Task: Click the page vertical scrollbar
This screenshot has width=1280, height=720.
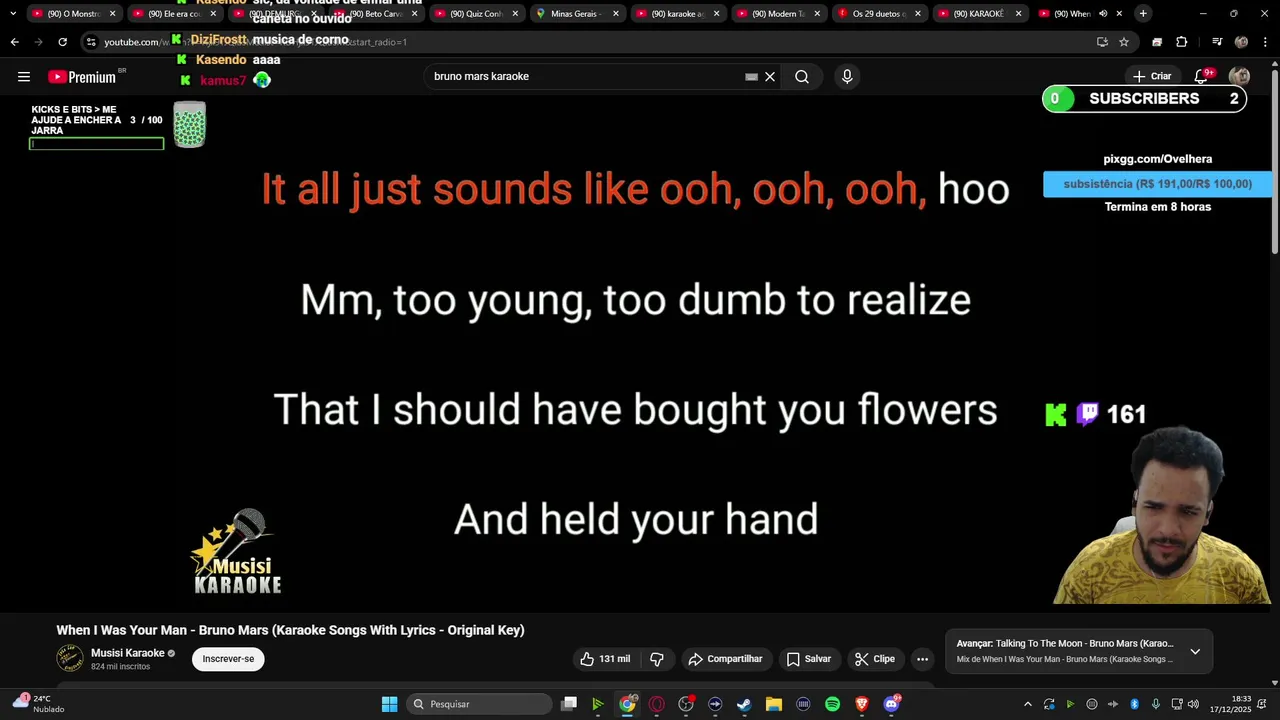Action: click(1274, 160)
